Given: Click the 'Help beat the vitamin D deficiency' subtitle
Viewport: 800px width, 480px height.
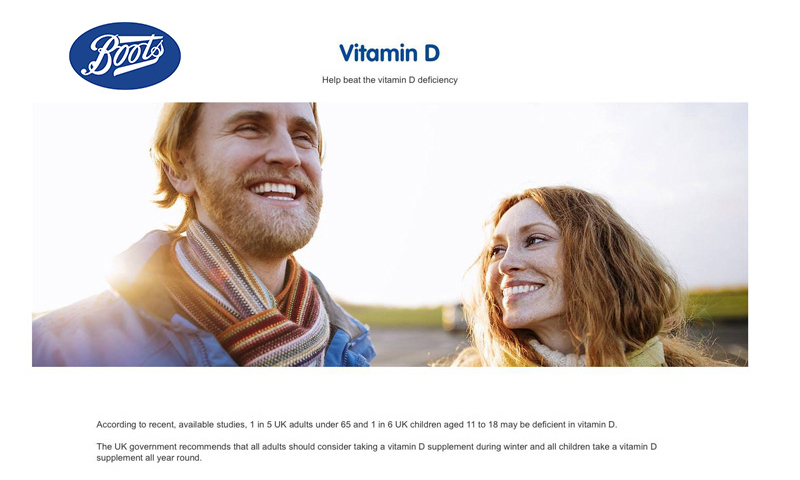Looking at the screenshot, I should click(x=390, y=80).
